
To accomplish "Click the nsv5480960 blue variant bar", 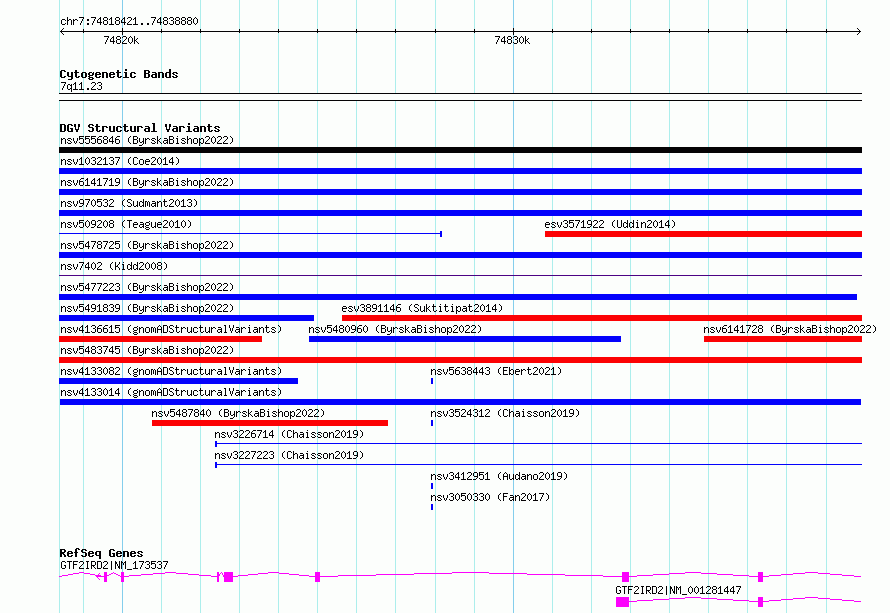I will click(465, 339).
